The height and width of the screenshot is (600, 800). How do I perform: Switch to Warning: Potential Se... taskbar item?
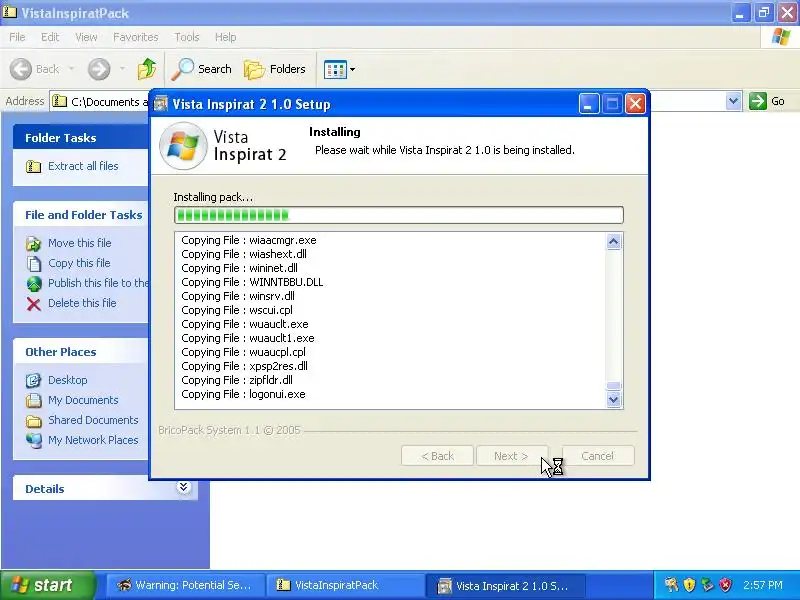(x=185, y=585)
